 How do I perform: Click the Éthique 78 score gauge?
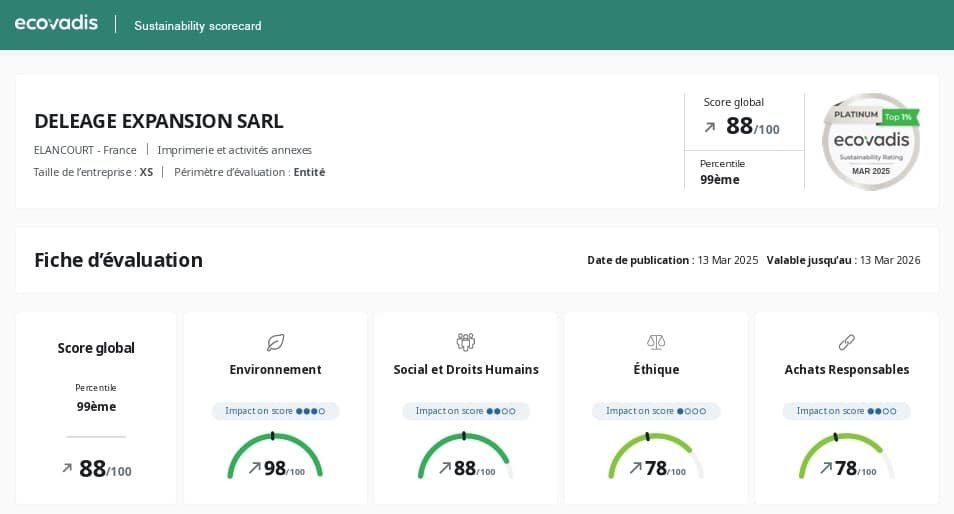(x=656, y=460)
